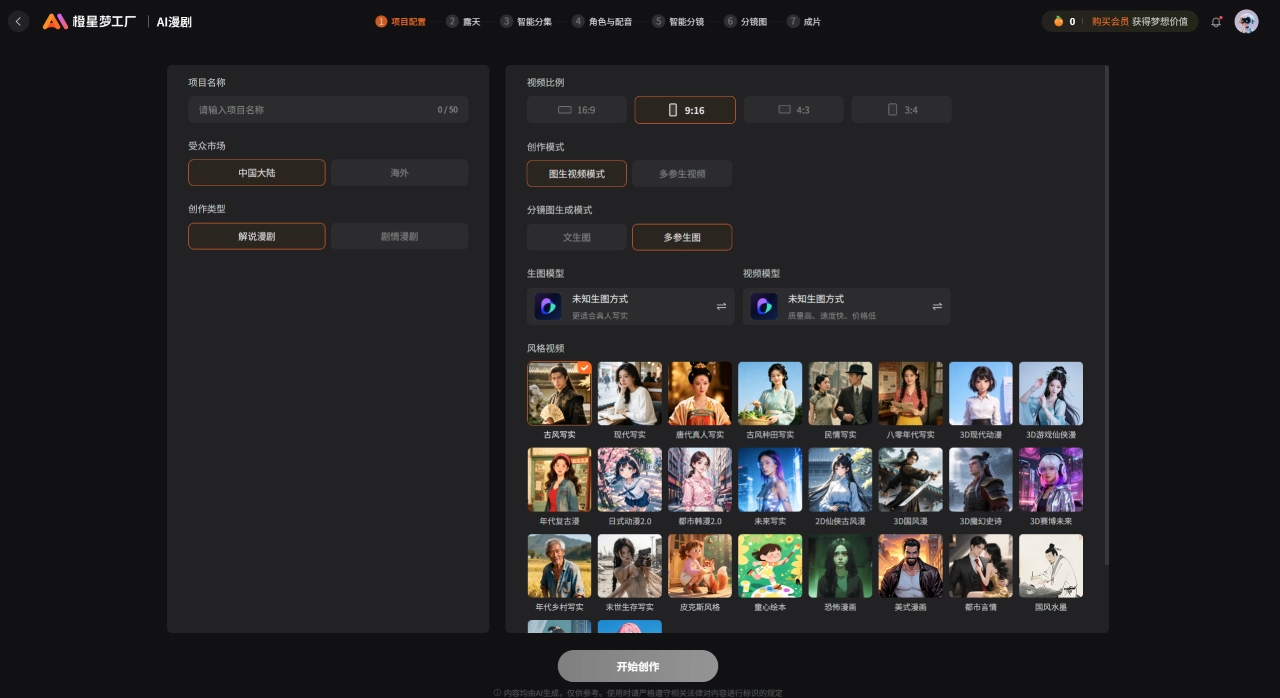Go to step 1 项目配置
Viewport: 1280px width, 698px height.
pos(401,21)
